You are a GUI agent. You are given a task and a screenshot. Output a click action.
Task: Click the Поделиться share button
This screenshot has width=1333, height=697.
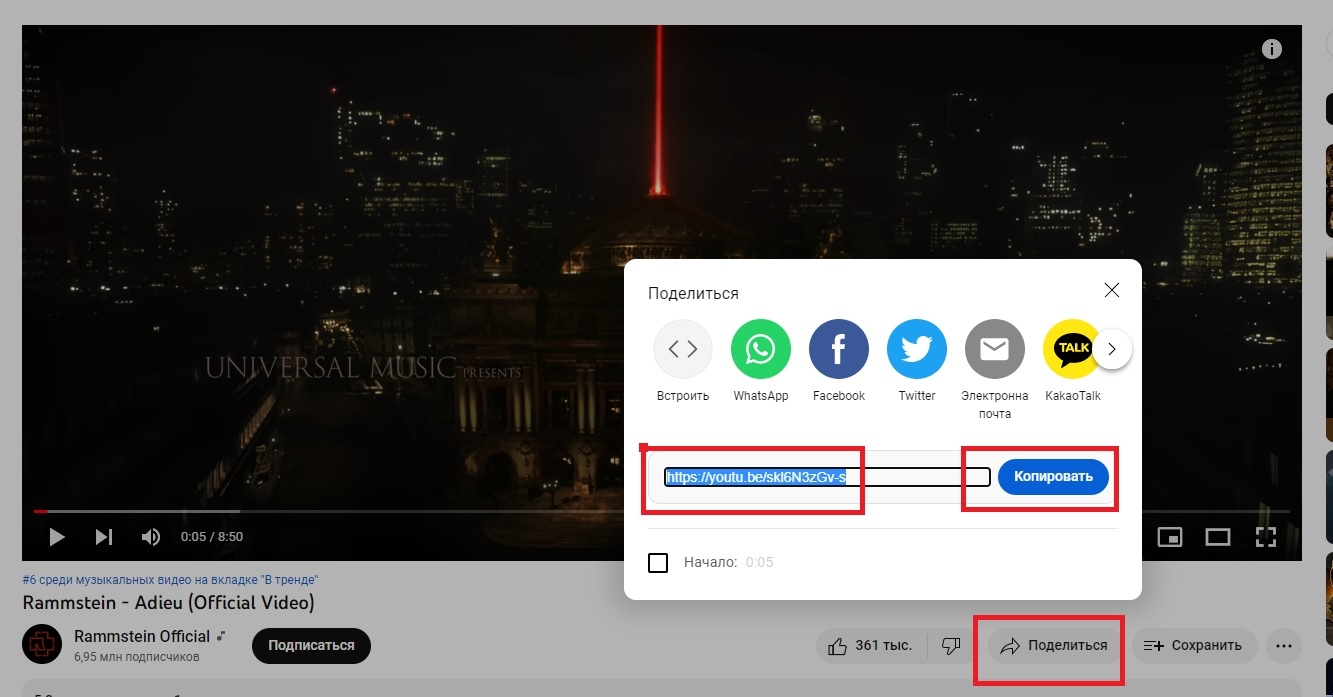coord(1055,646)
